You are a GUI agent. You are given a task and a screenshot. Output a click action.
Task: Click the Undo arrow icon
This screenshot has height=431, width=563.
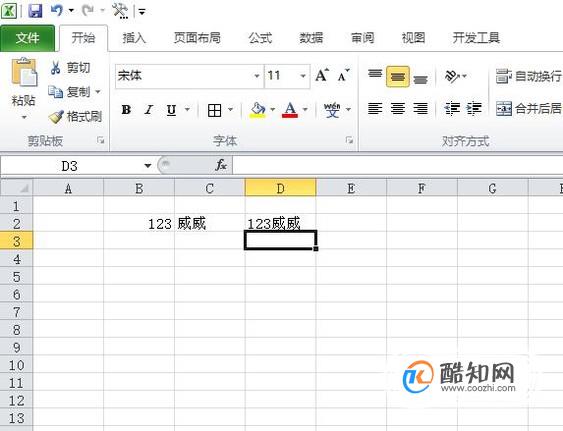[x=57, y=10]
